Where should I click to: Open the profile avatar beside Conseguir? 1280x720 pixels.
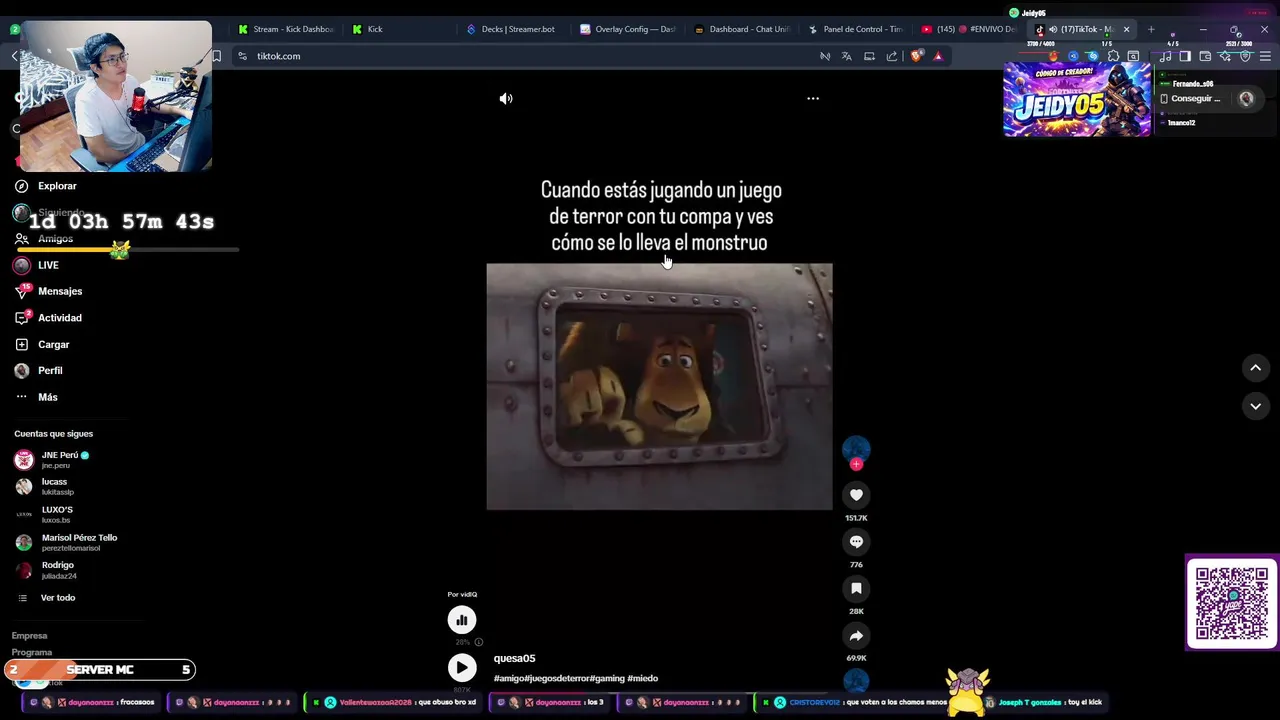coord(1246,98)
